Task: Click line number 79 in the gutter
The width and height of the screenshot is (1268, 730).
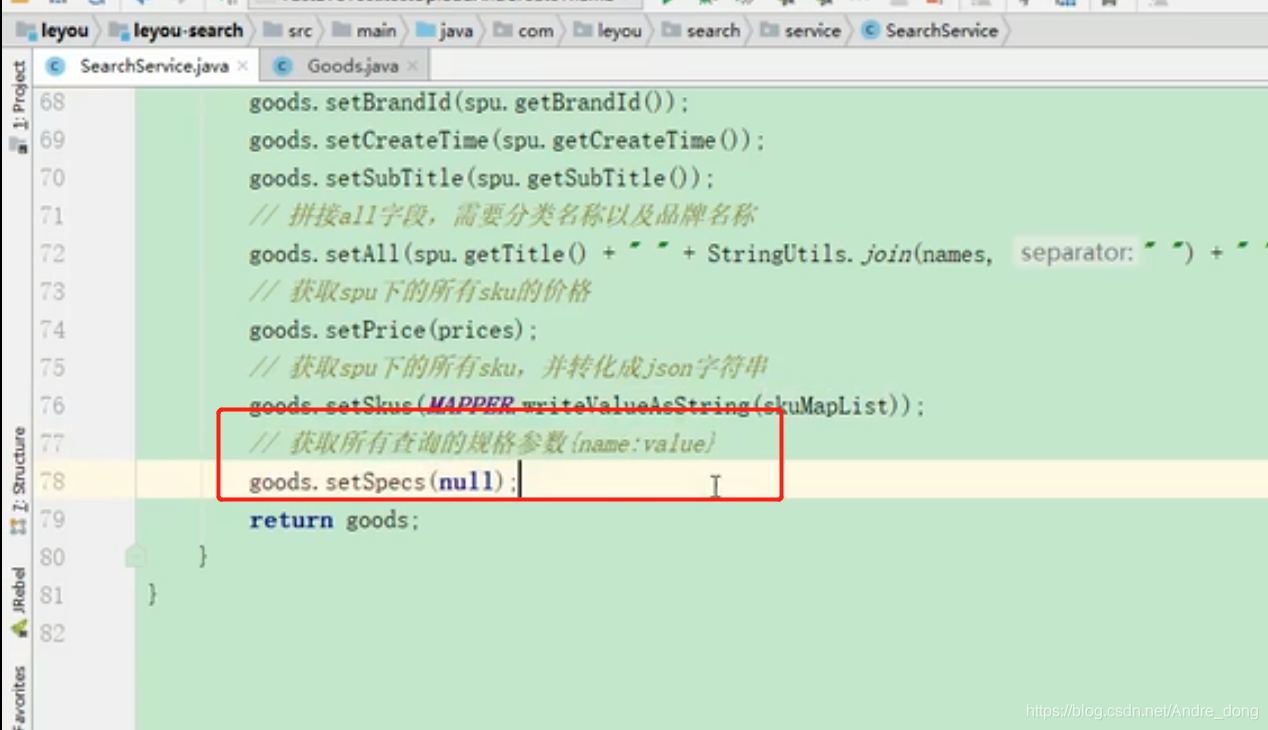Action: 52,520
